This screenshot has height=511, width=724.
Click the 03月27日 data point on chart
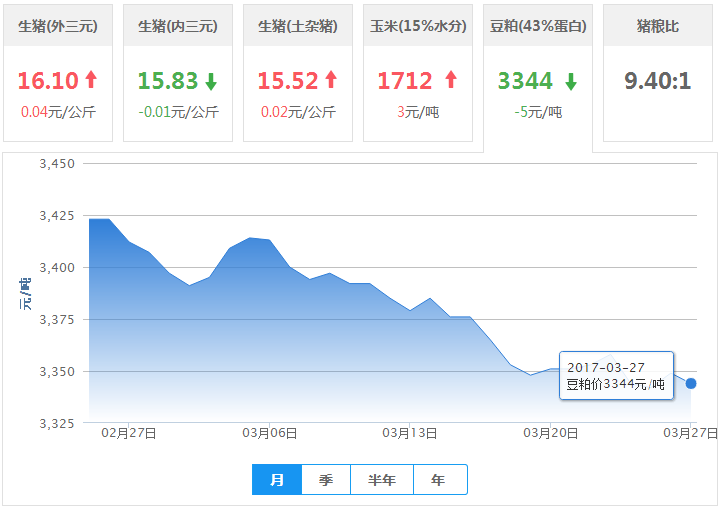pos(691,383)
